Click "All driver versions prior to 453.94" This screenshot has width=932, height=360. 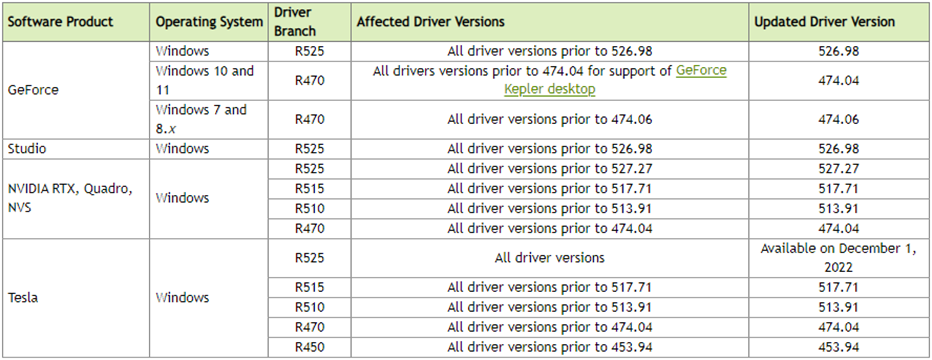[550, 347]
